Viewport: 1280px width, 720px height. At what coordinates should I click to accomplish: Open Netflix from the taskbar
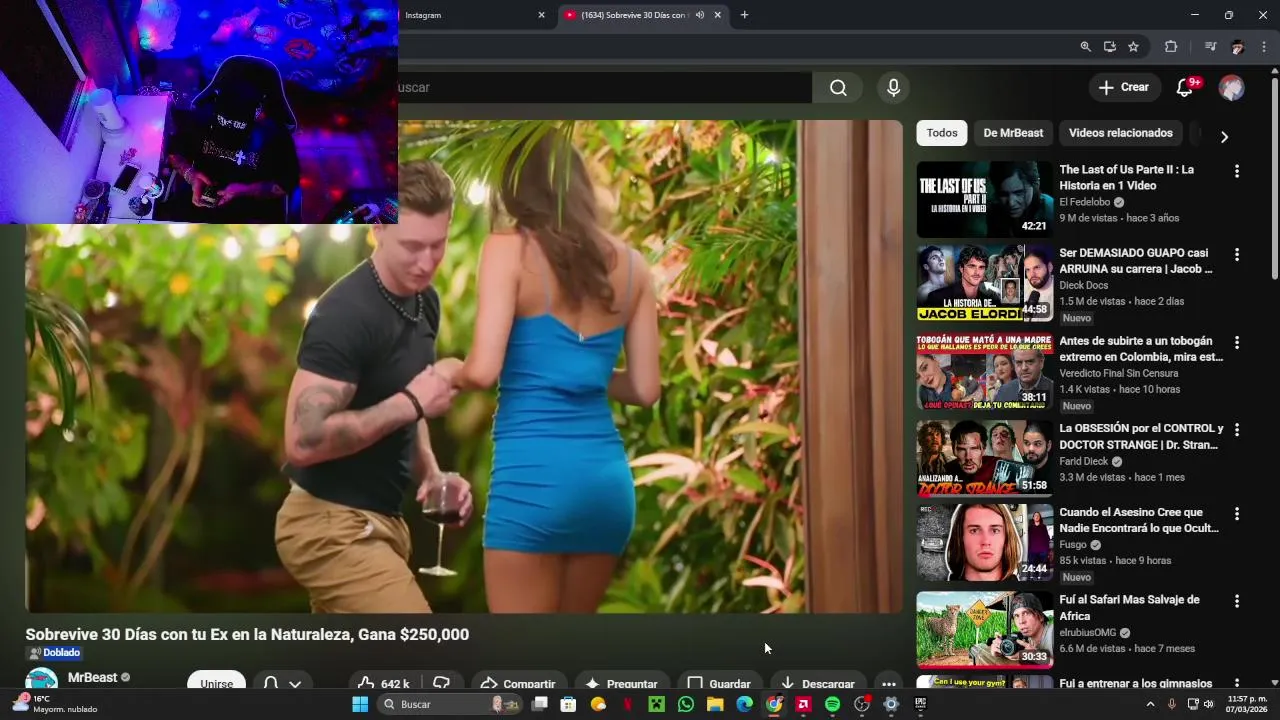coord(627,704)
